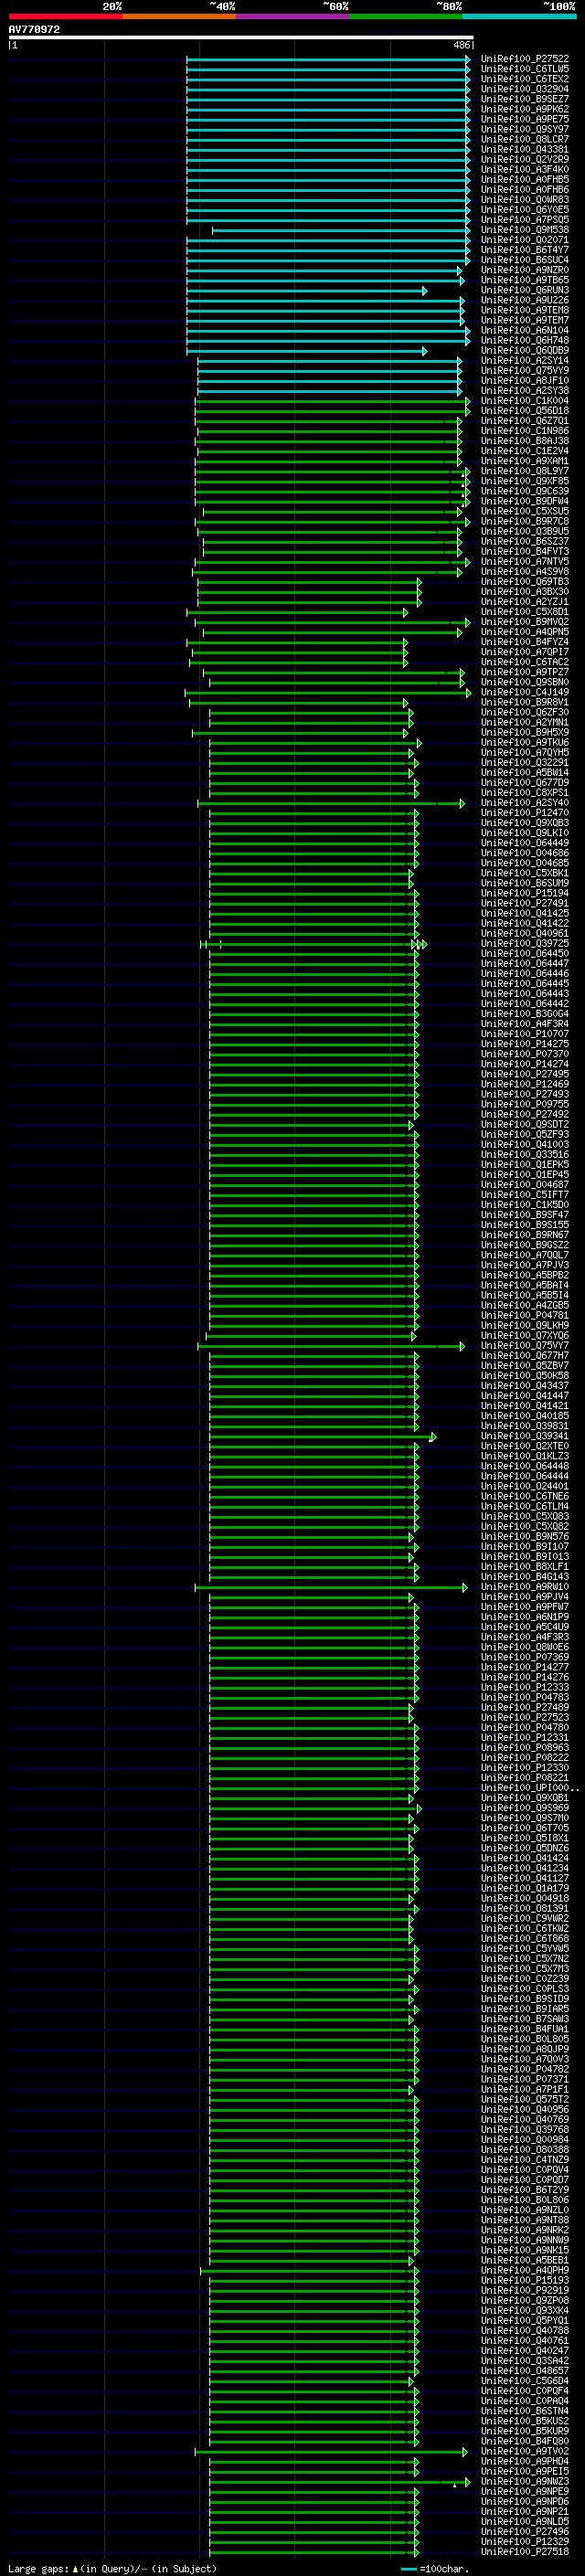Select label UniRef100_P10707
Image resolution: width=585 pixels, height=2576 pixels.
525,1033
